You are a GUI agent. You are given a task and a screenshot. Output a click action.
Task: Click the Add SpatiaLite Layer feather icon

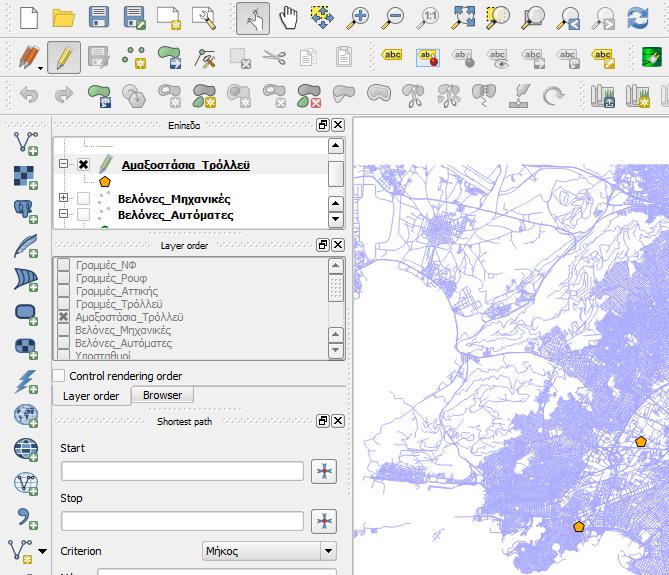click(26, 246)
